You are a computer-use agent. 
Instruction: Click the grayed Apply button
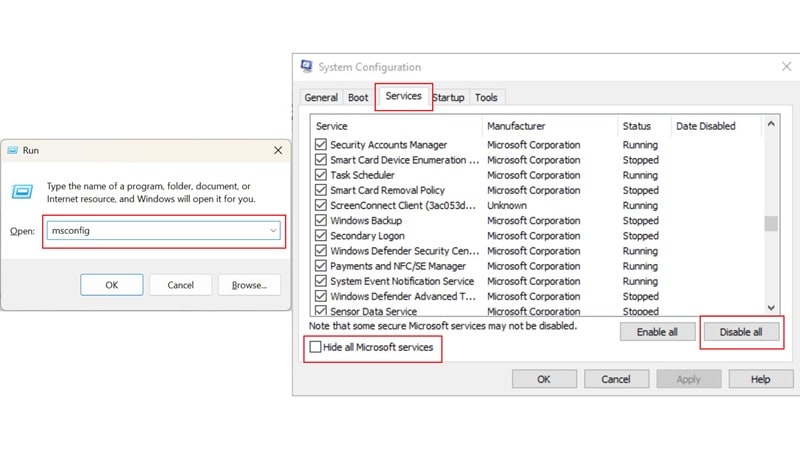pos(688,379)
